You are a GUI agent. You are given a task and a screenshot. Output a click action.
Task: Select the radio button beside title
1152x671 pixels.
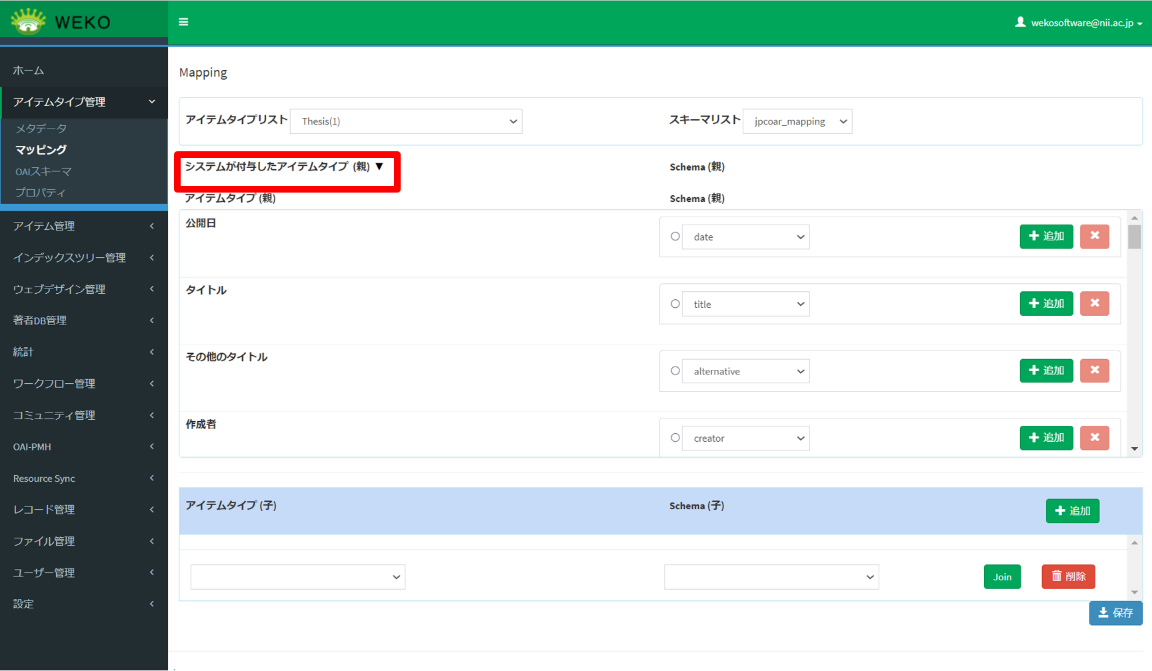click(675, 304)
